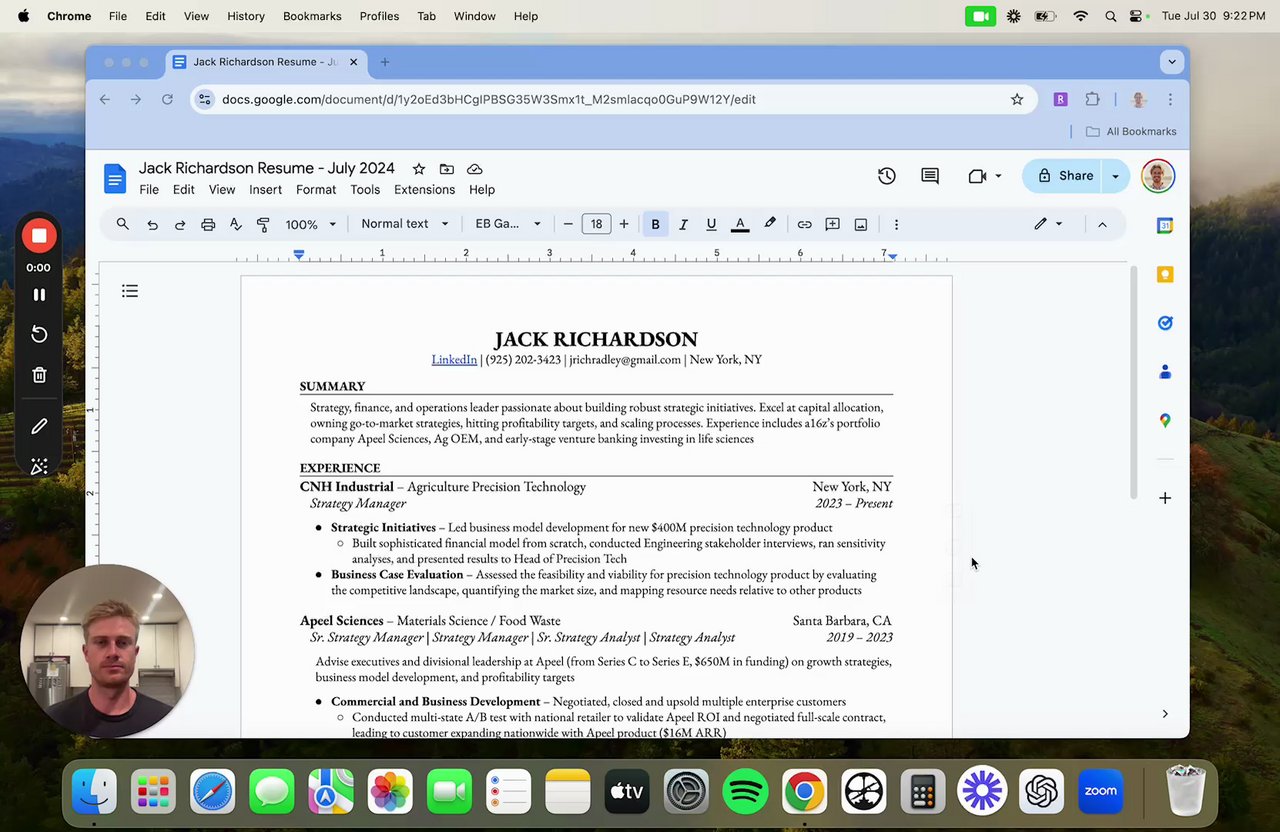Screen dimensions: 1280x832
Task: Print the document
Action: (208, 224)
